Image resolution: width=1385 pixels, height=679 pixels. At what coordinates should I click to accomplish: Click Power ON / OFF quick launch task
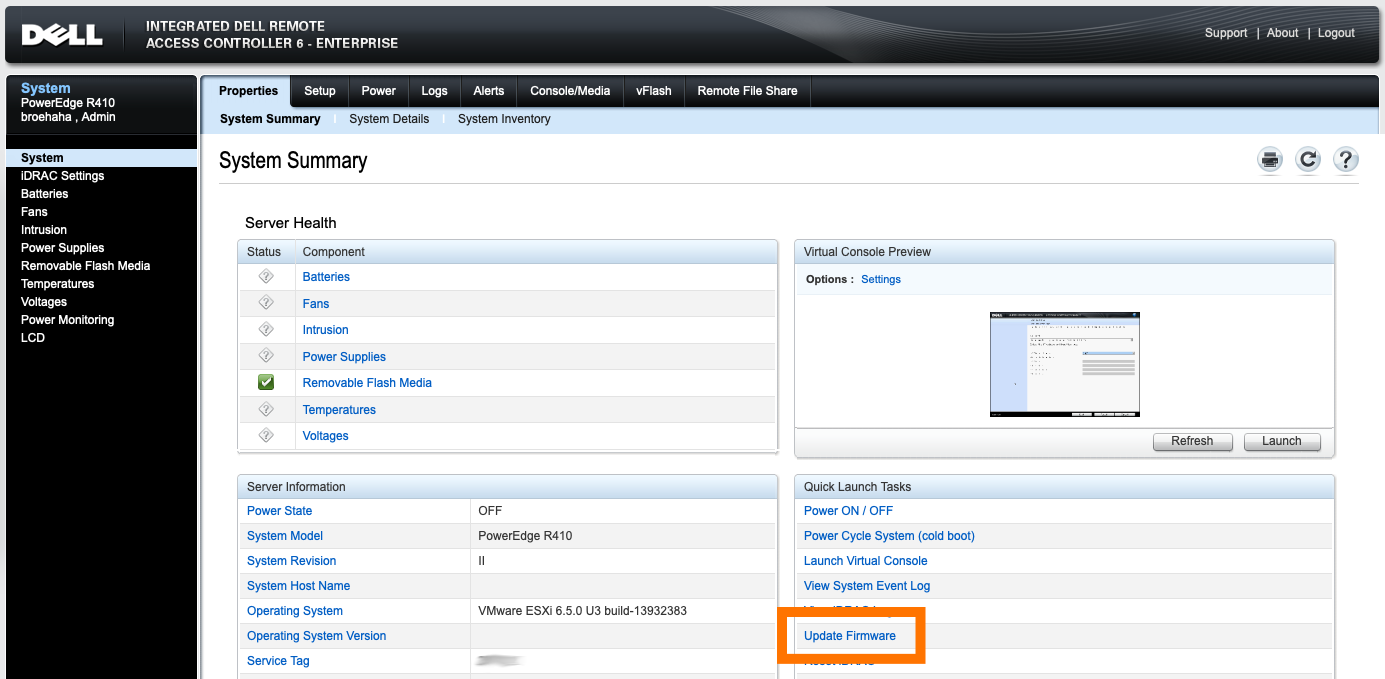point(848,511)
